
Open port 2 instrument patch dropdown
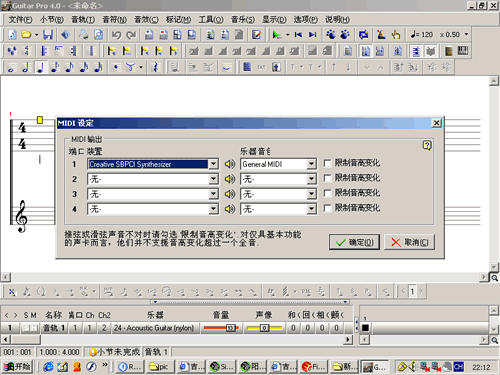pos(311,179)
